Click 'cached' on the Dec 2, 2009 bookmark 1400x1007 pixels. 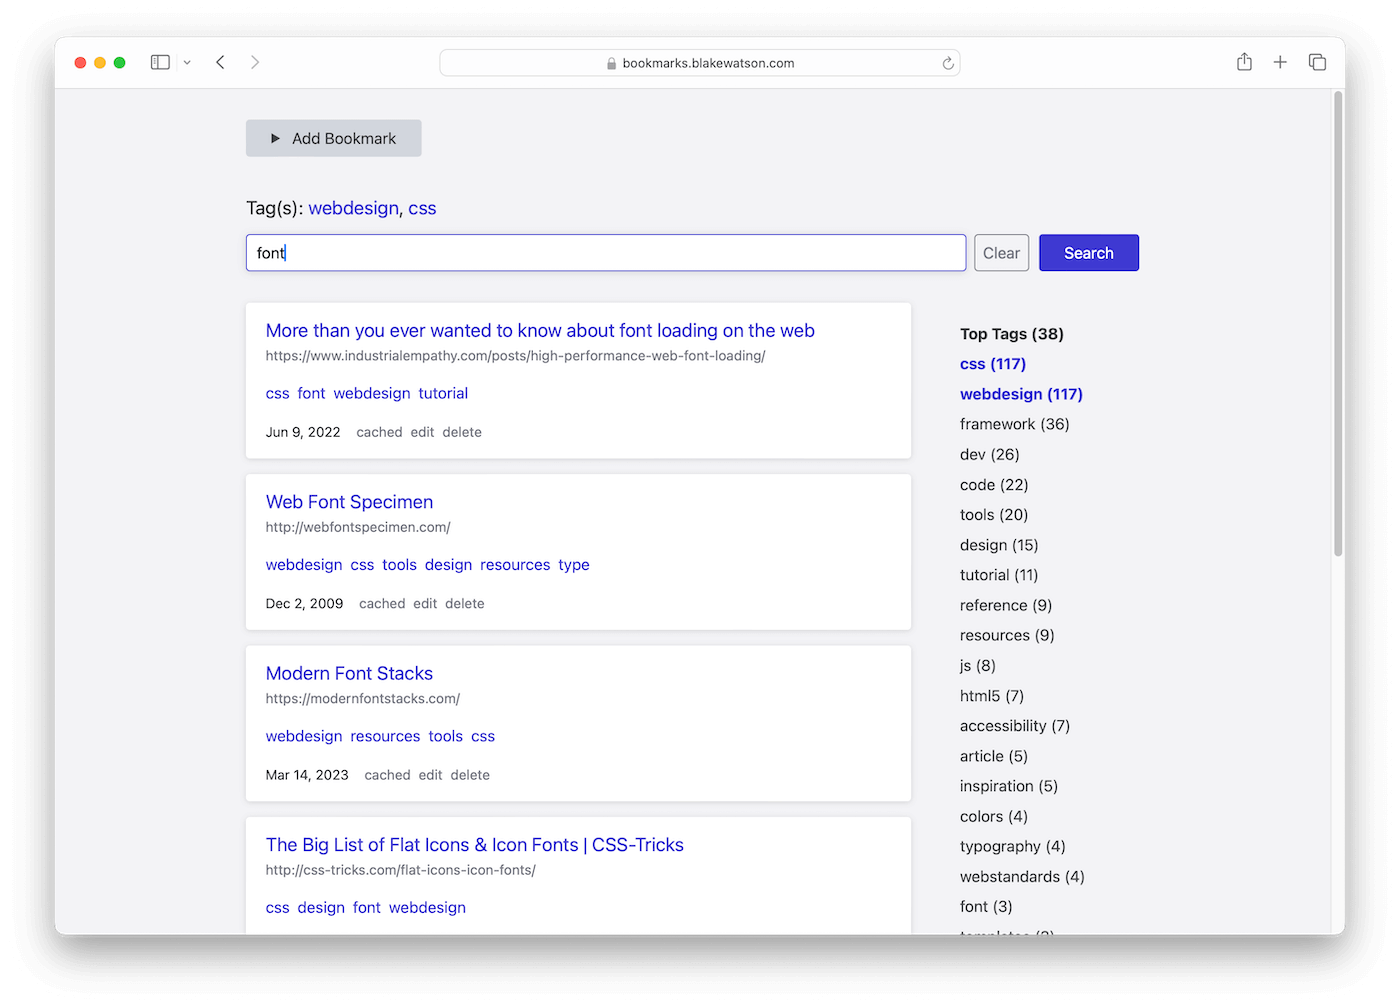tap(382, 604)
